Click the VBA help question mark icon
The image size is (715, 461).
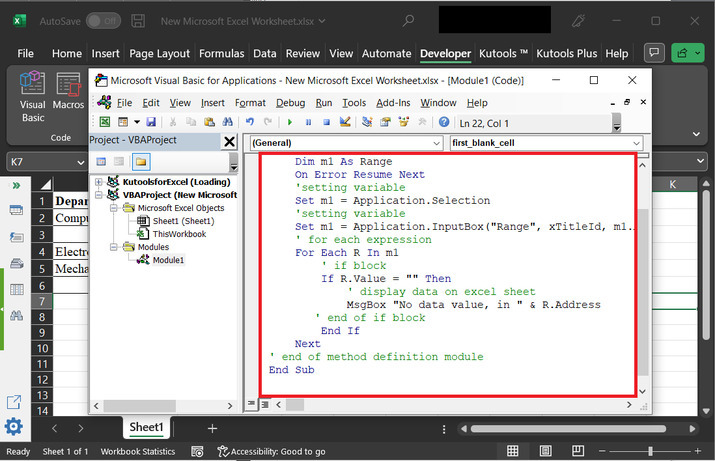click(444, 122)
